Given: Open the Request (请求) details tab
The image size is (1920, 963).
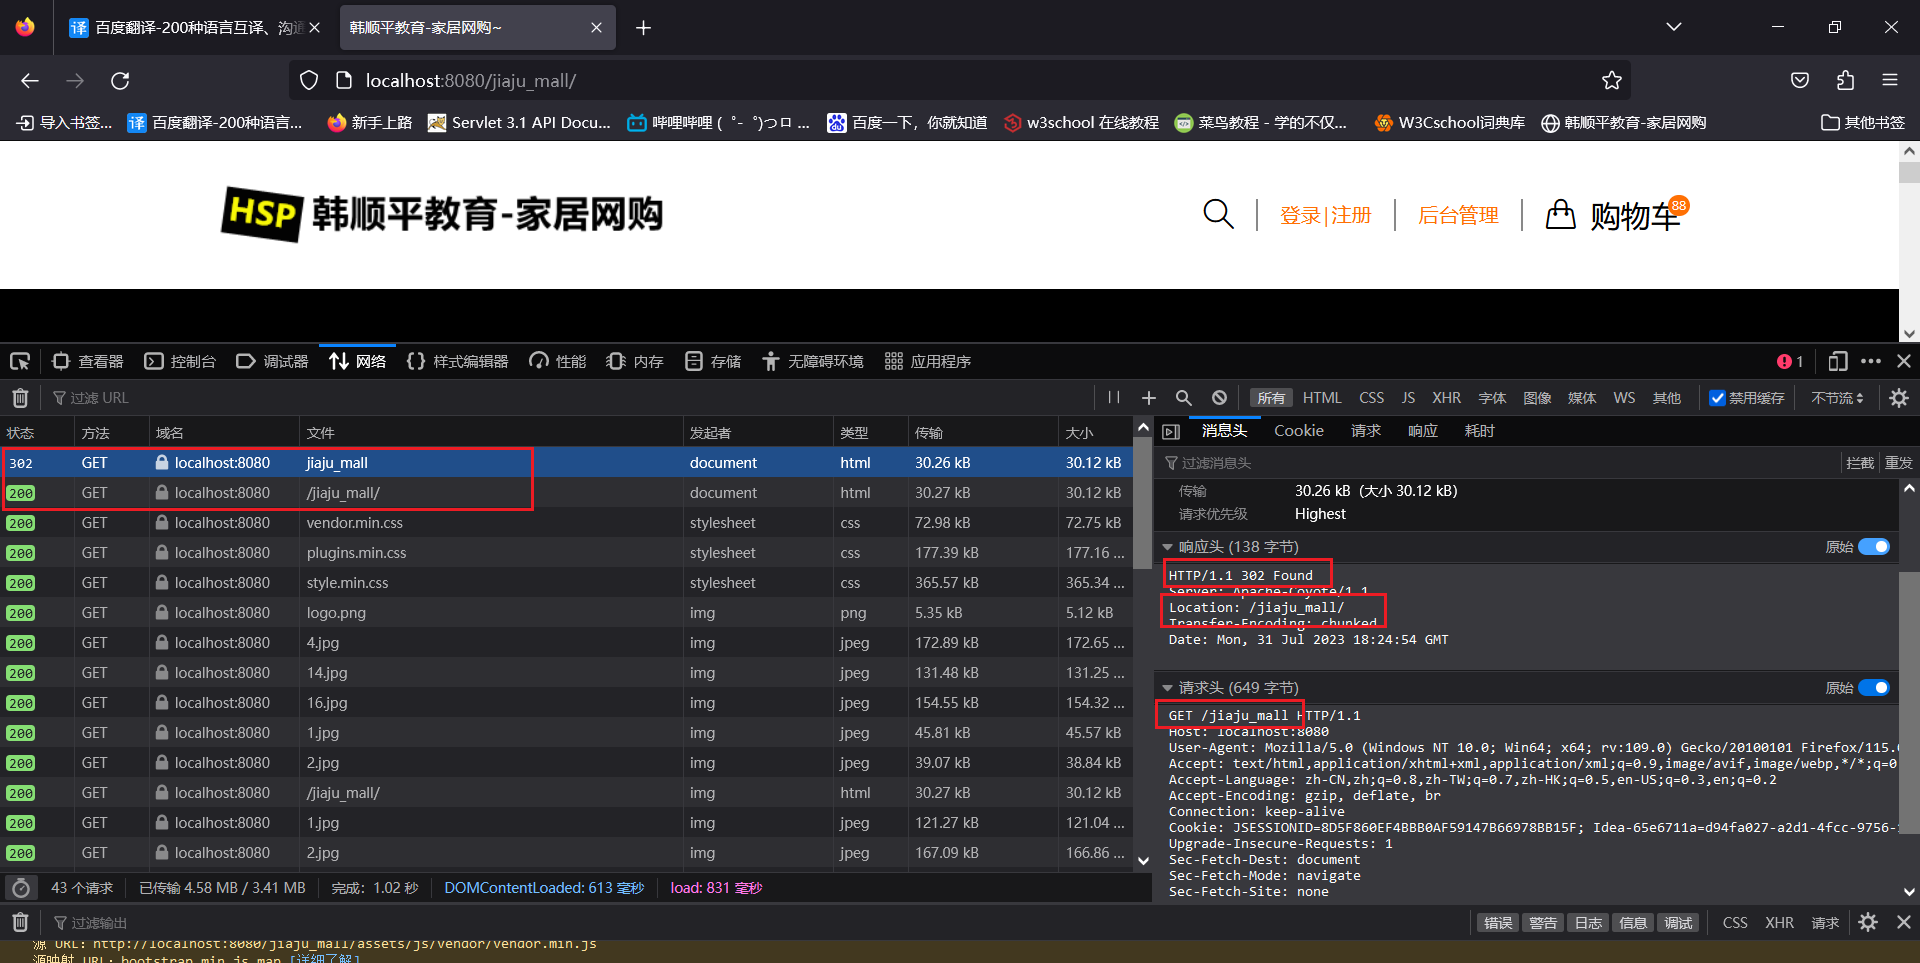Looking at the screenshot, I should (x=1366, y=431).
